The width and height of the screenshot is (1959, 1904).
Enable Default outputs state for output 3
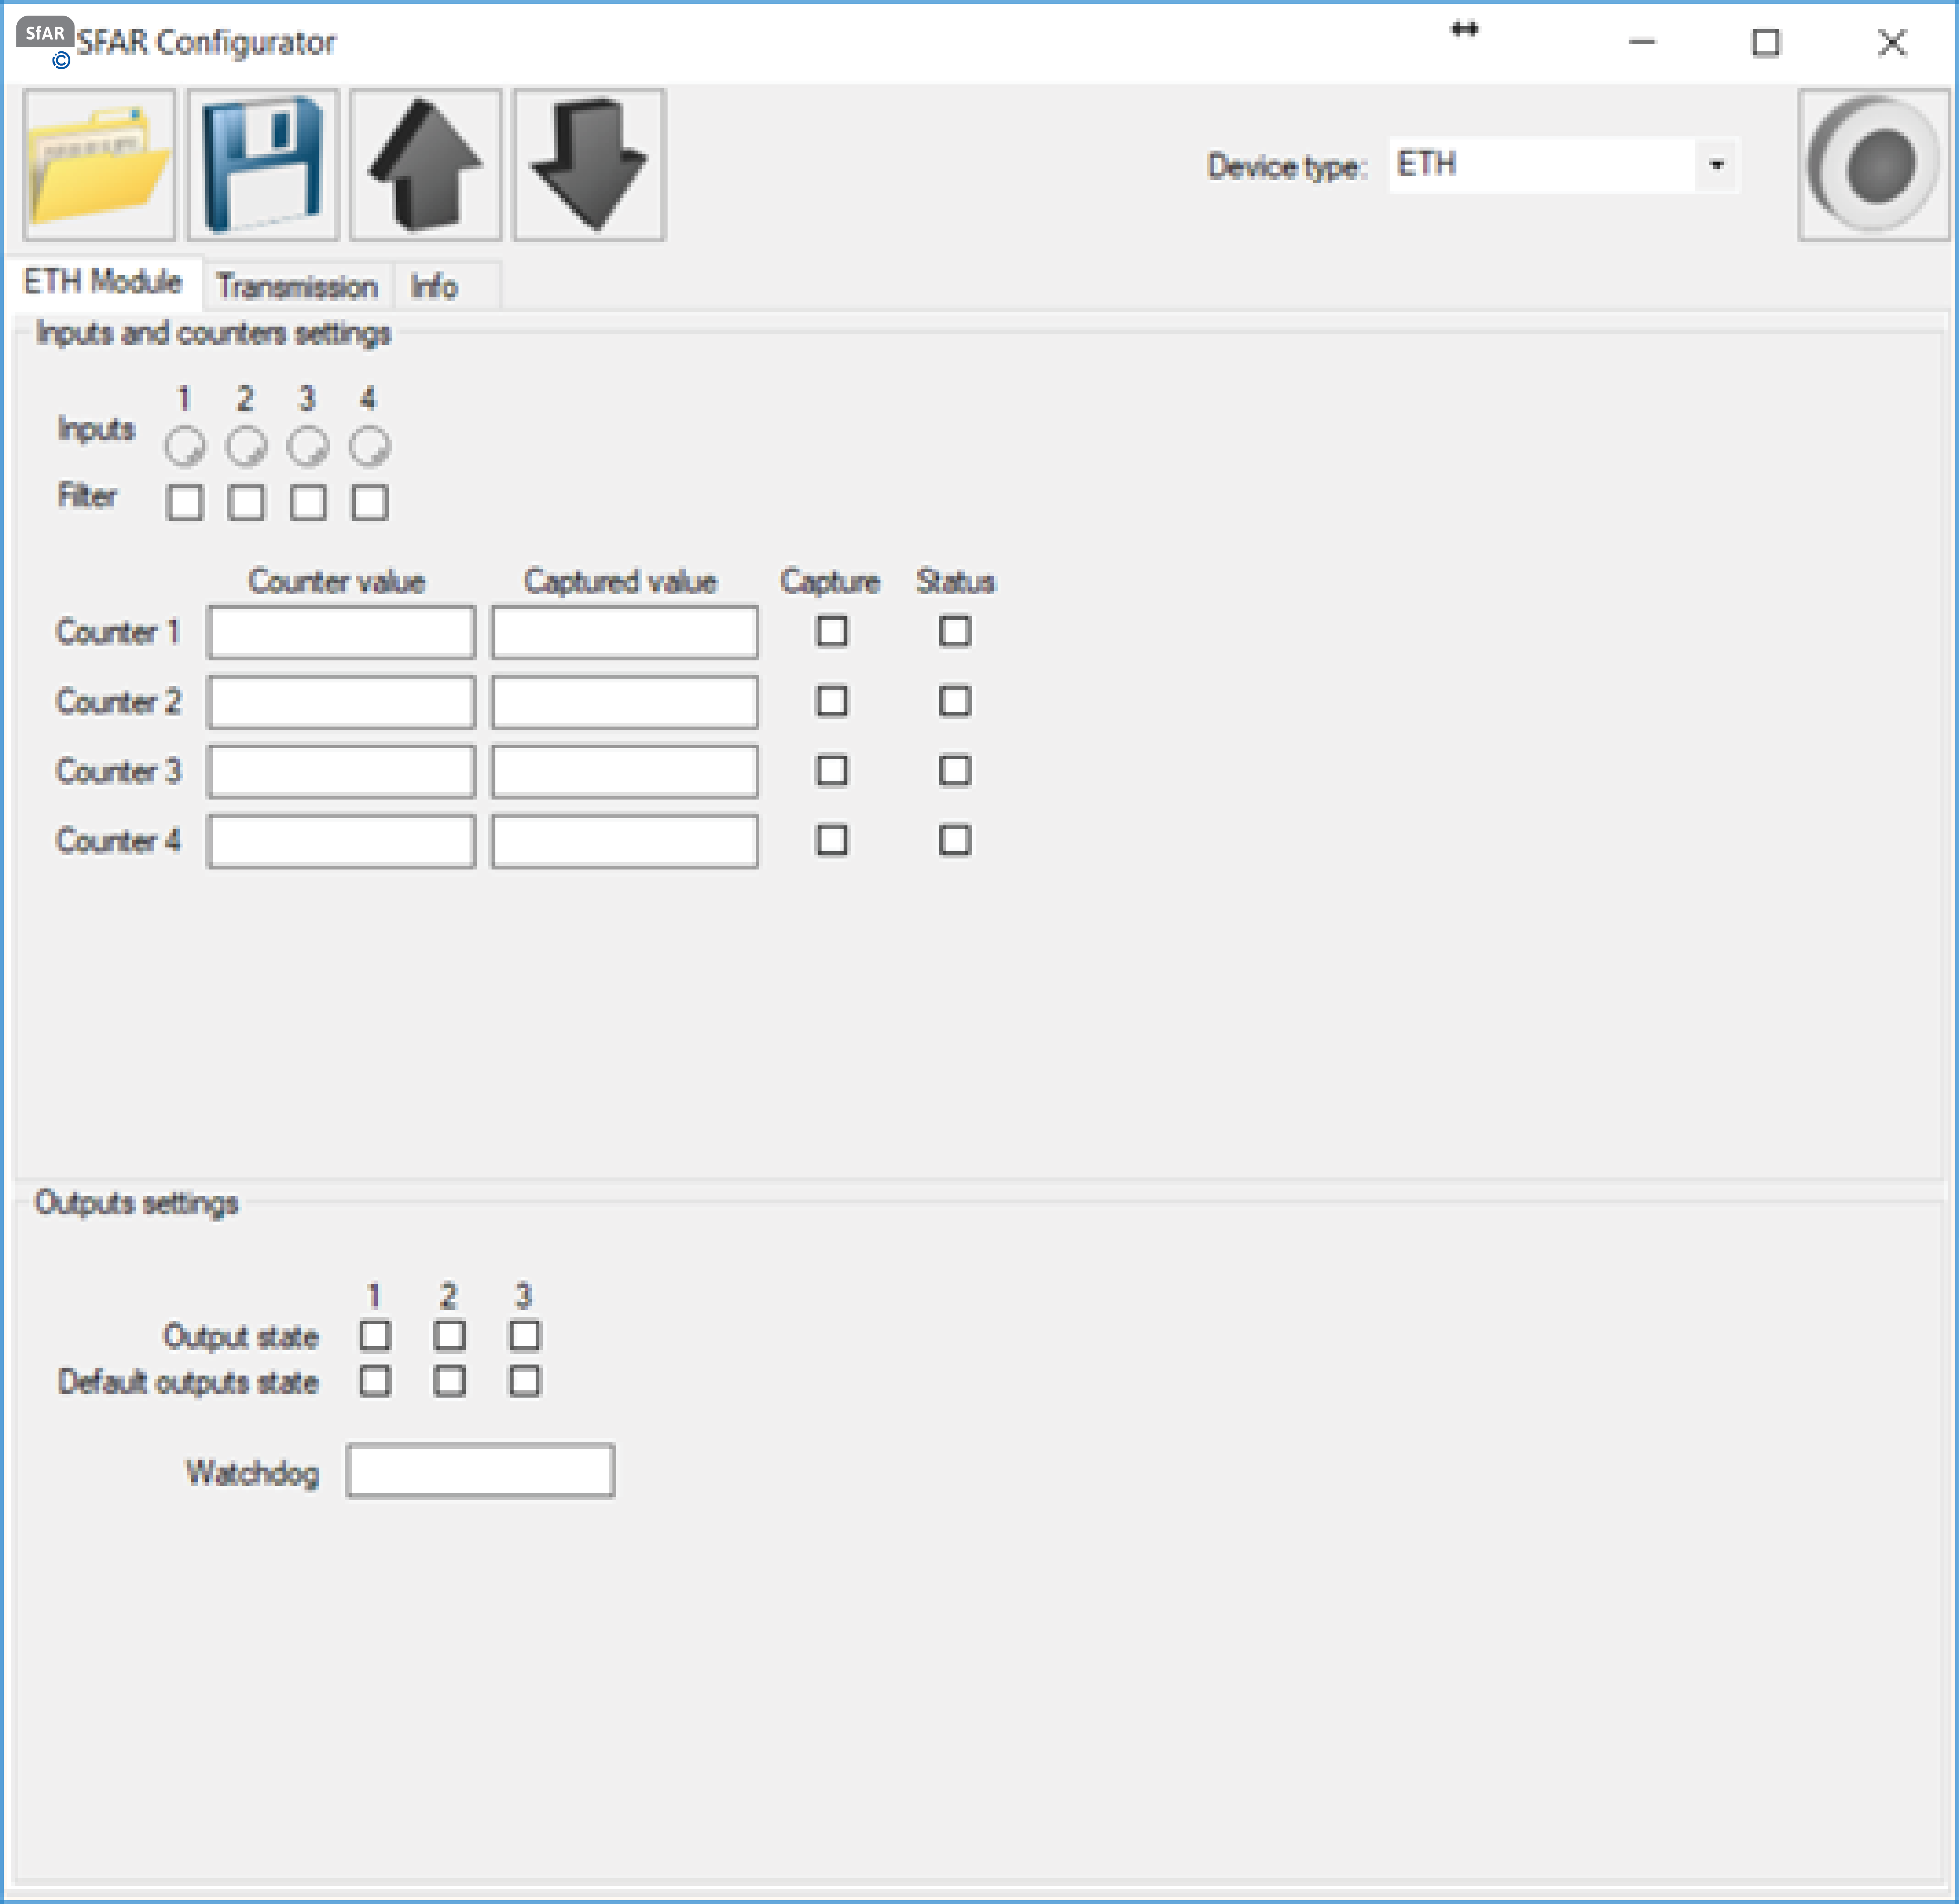(x=524, y=1381)
